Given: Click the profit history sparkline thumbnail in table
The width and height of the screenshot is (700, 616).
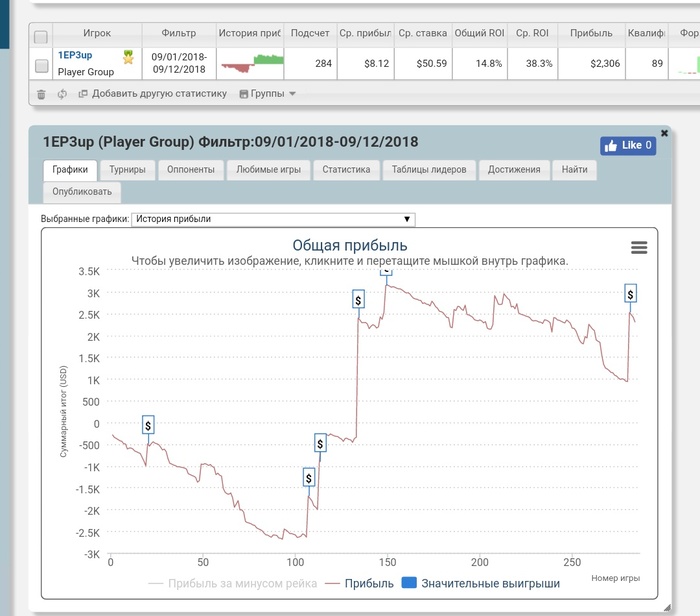Looking at the screenshot, I should point(252,63).
